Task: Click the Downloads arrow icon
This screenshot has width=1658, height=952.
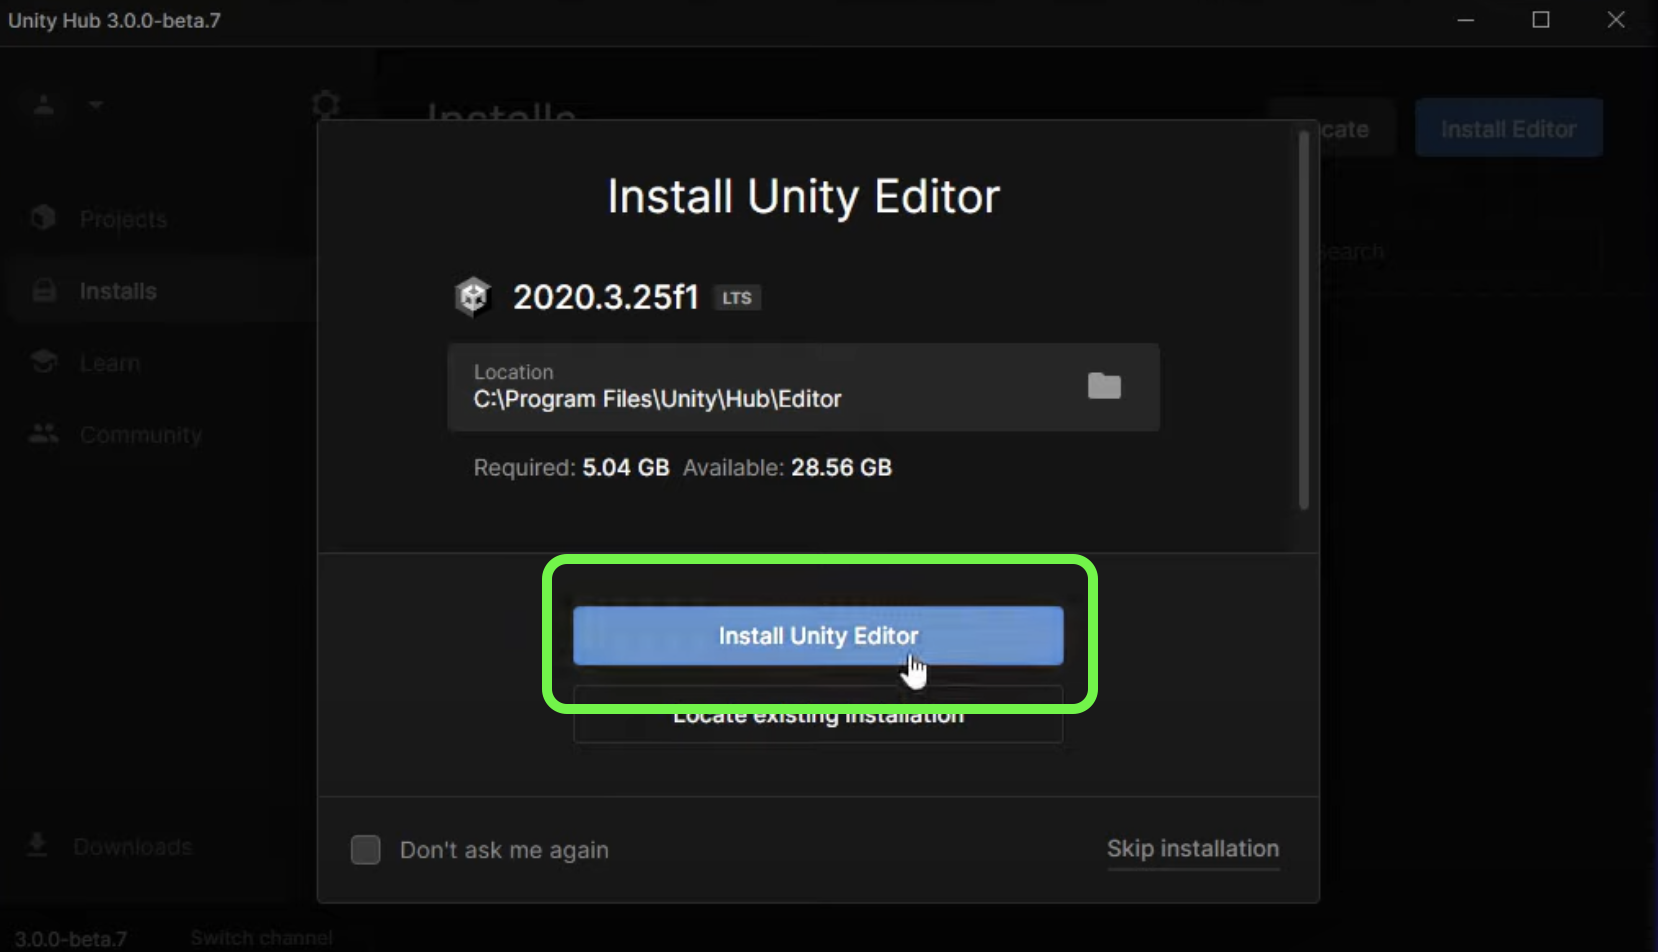Action: tap(37, 845)
